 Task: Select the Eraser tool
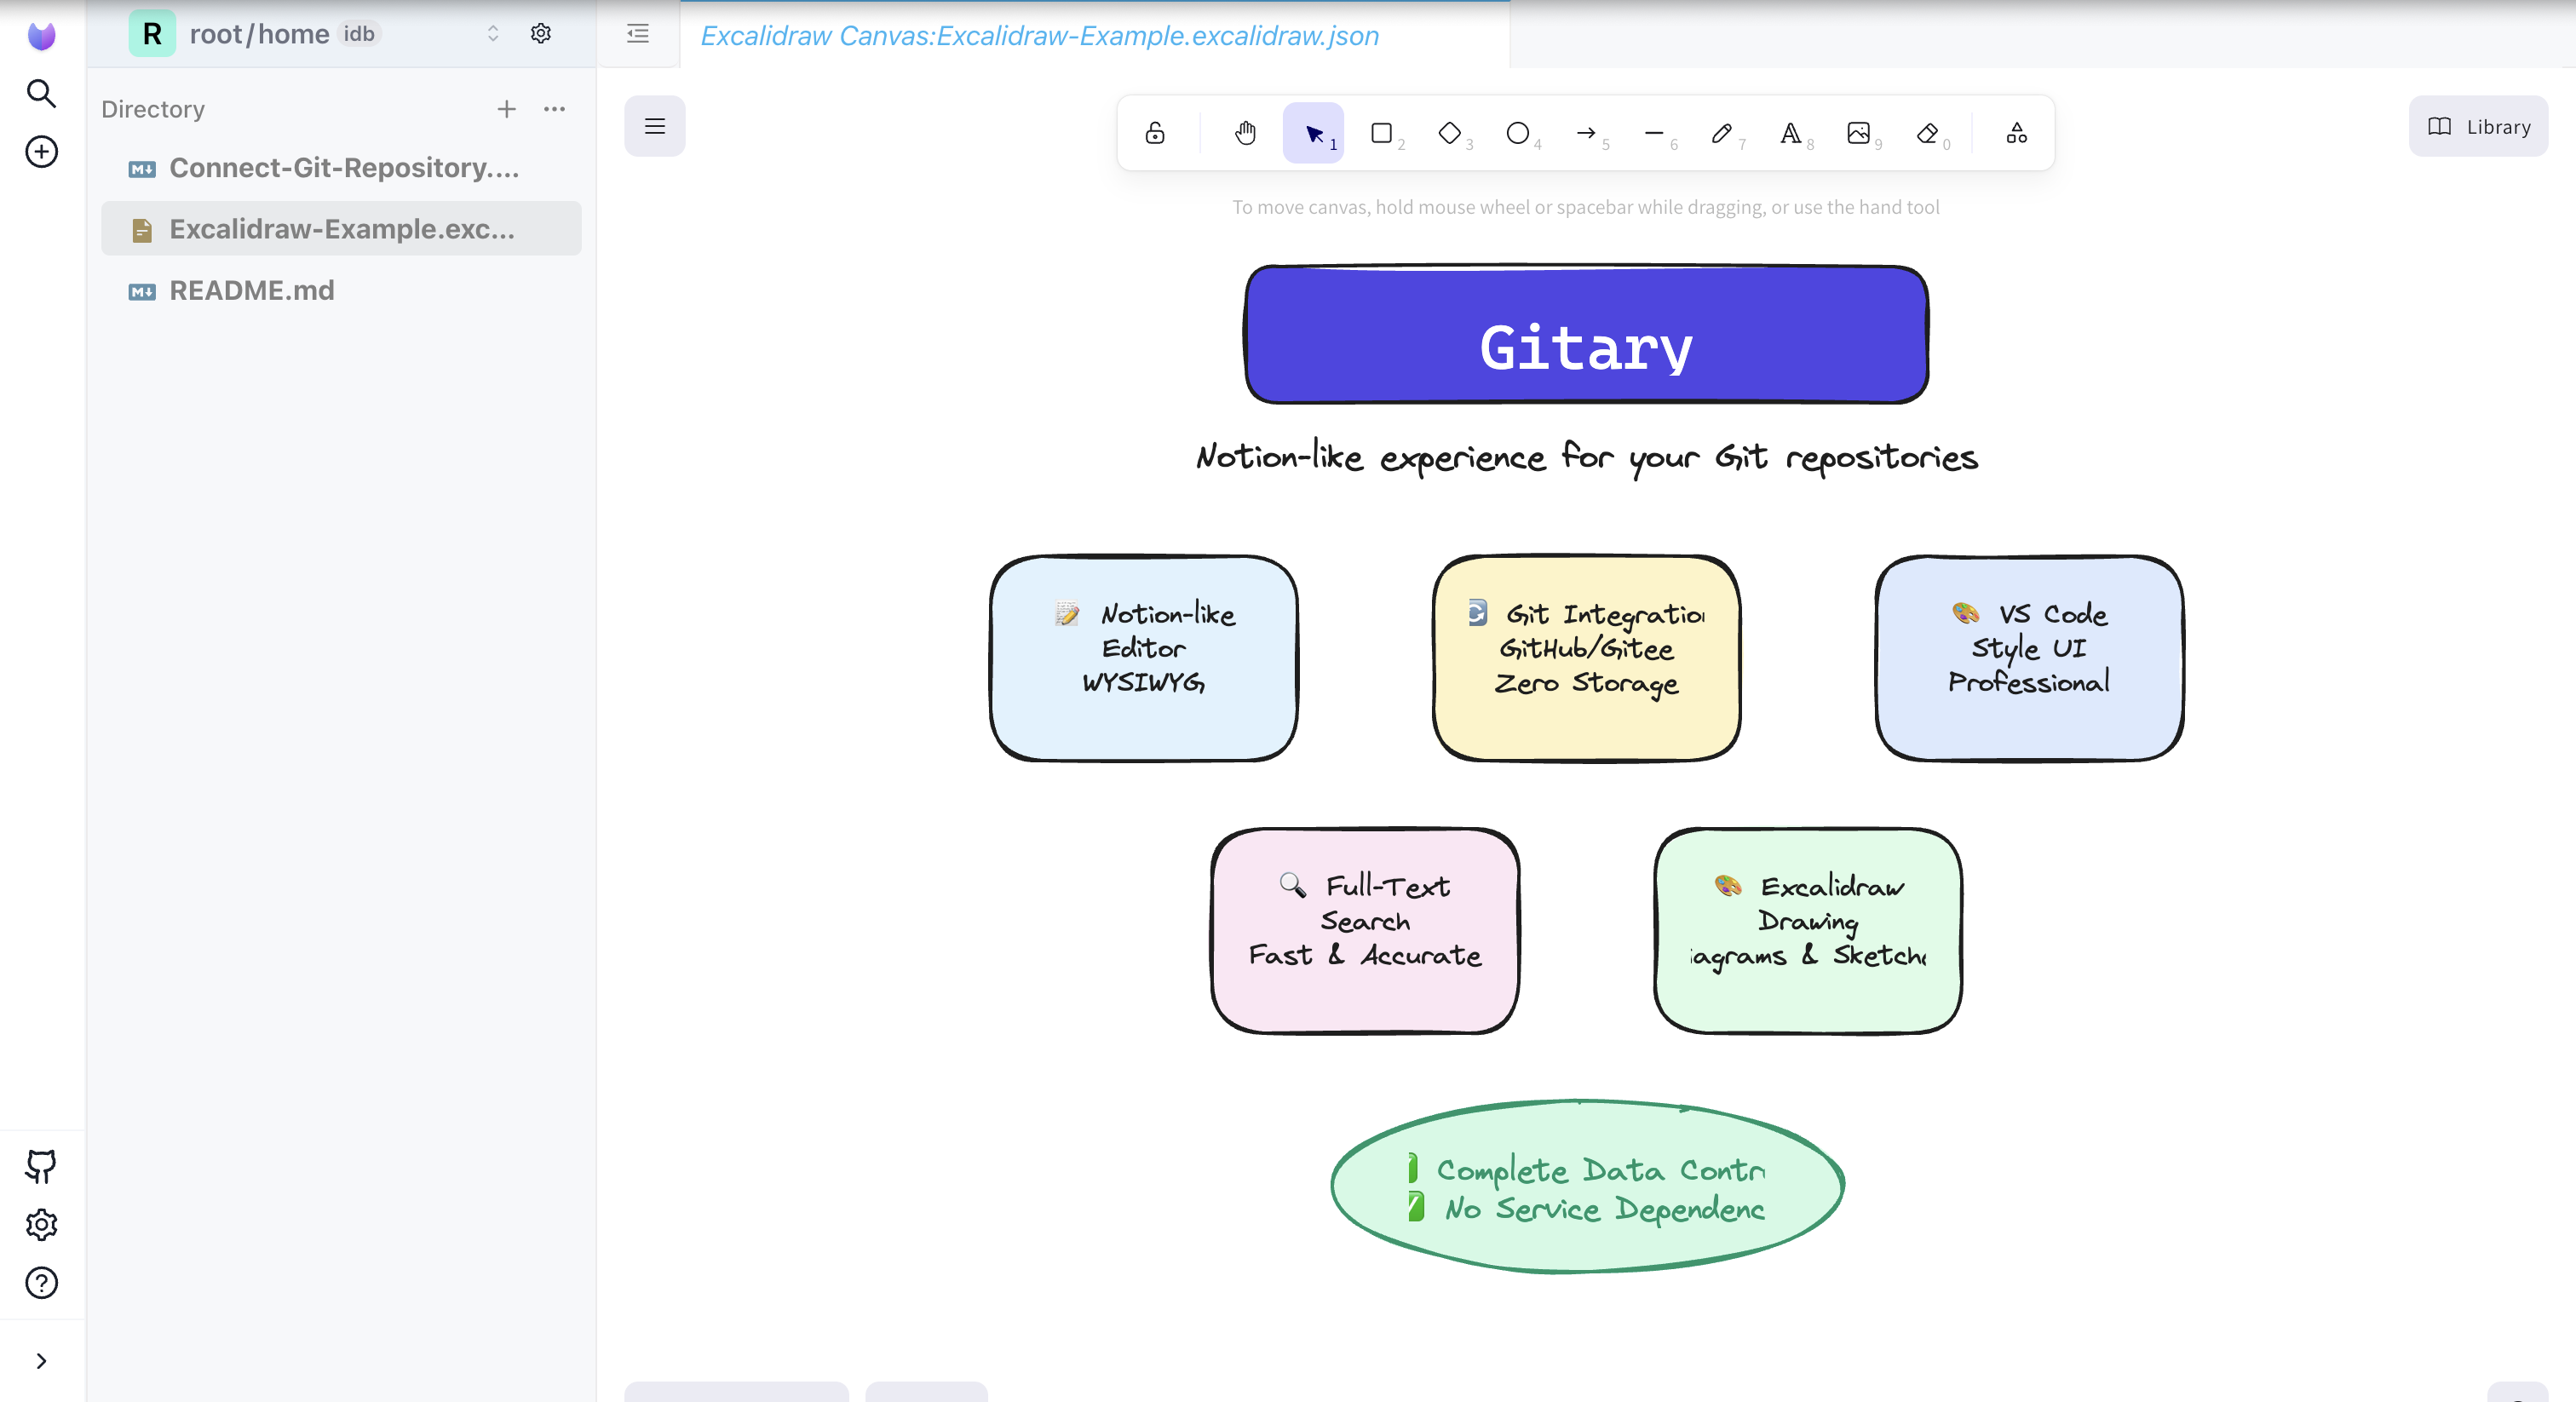click(1927, 133)
